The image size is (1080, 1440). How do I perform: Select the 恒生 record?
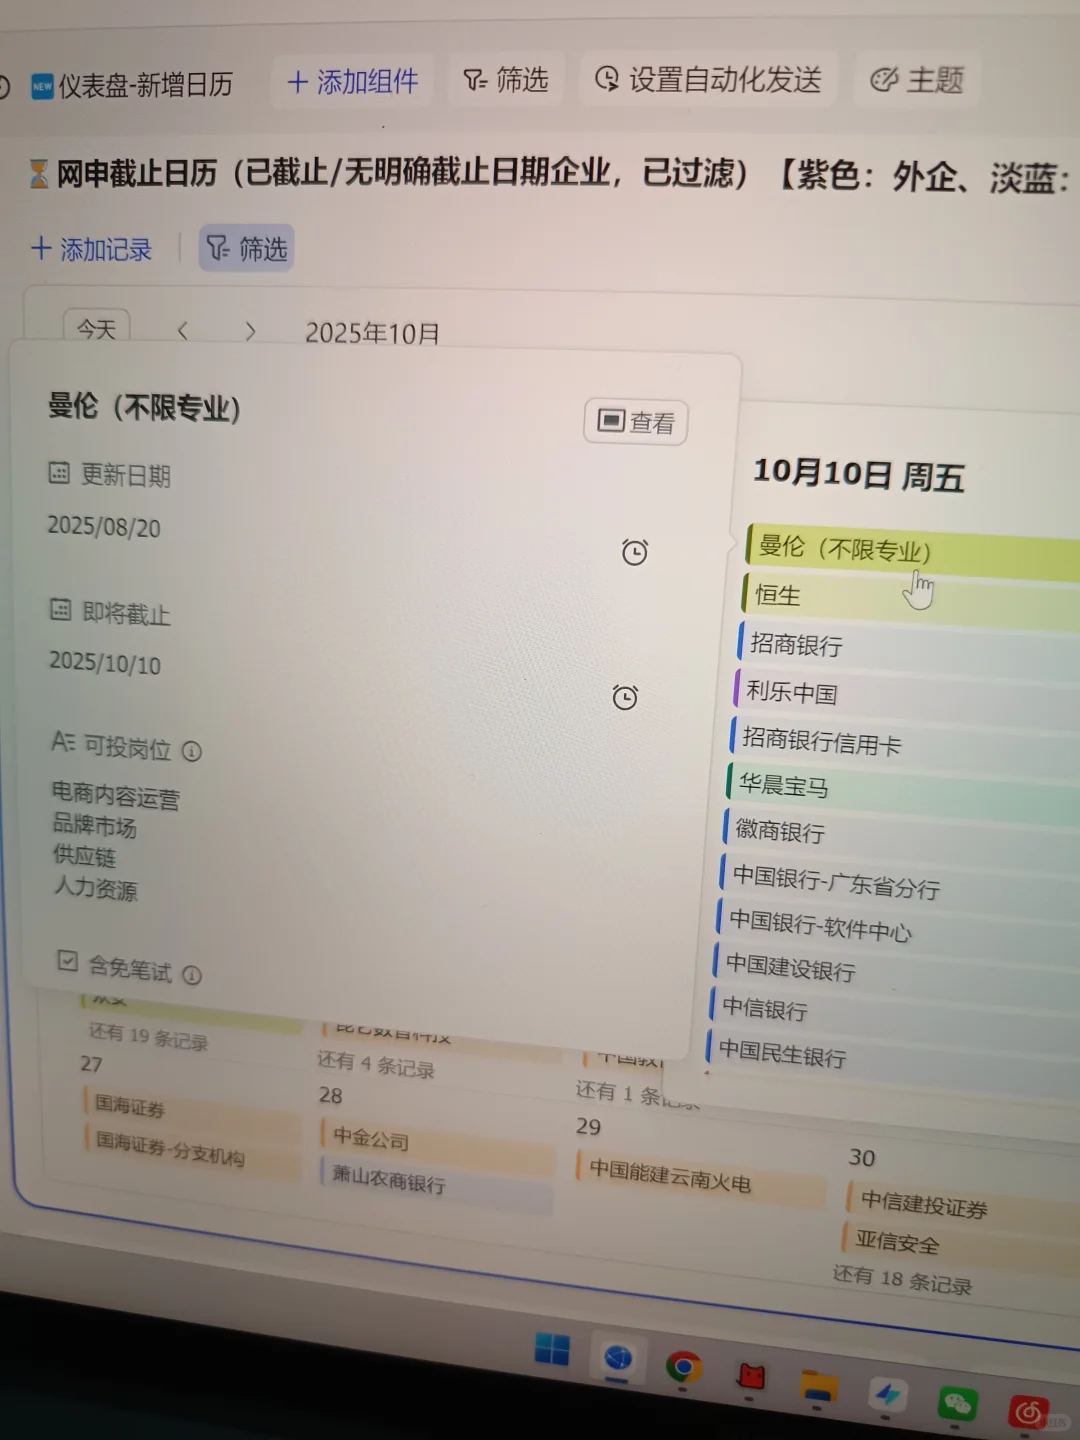point(910,600)
